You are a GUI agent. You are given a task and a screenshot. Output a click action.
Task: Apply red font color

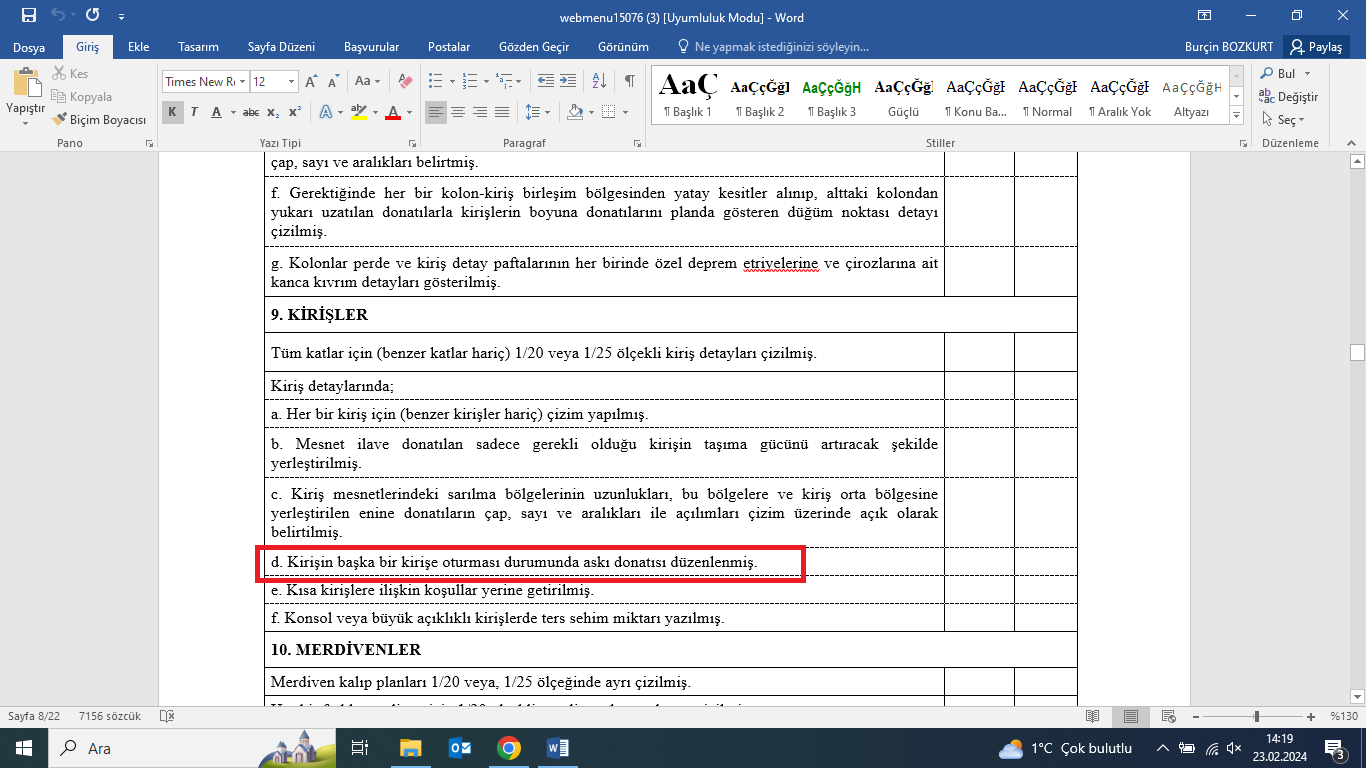pos(393,112)
